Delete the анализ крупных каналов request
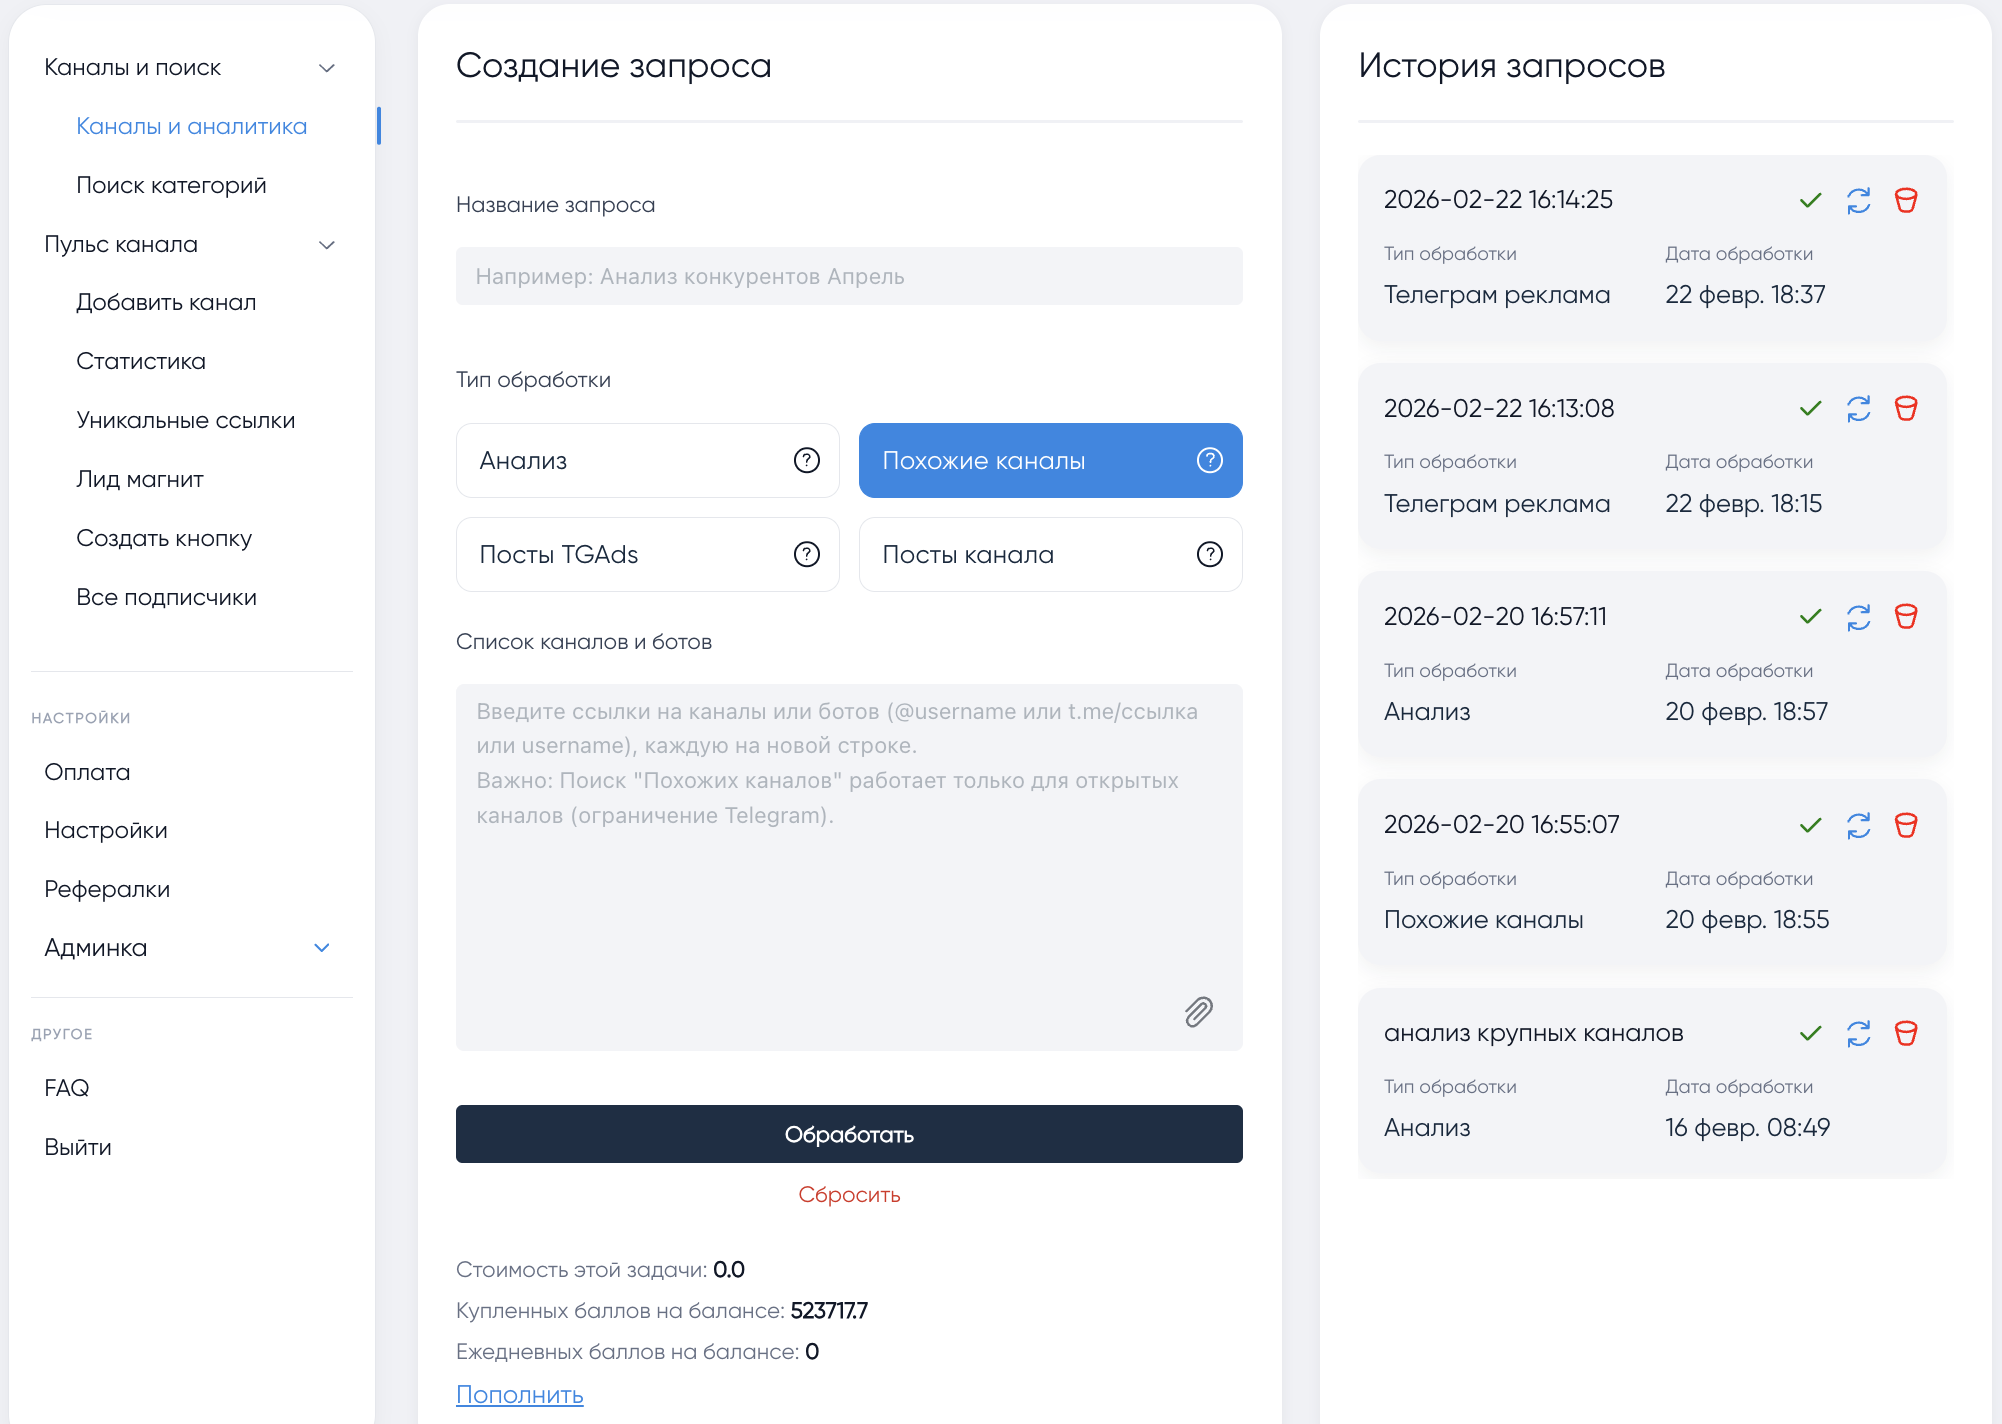 pyautogui.click(x=1906, y=1033)
